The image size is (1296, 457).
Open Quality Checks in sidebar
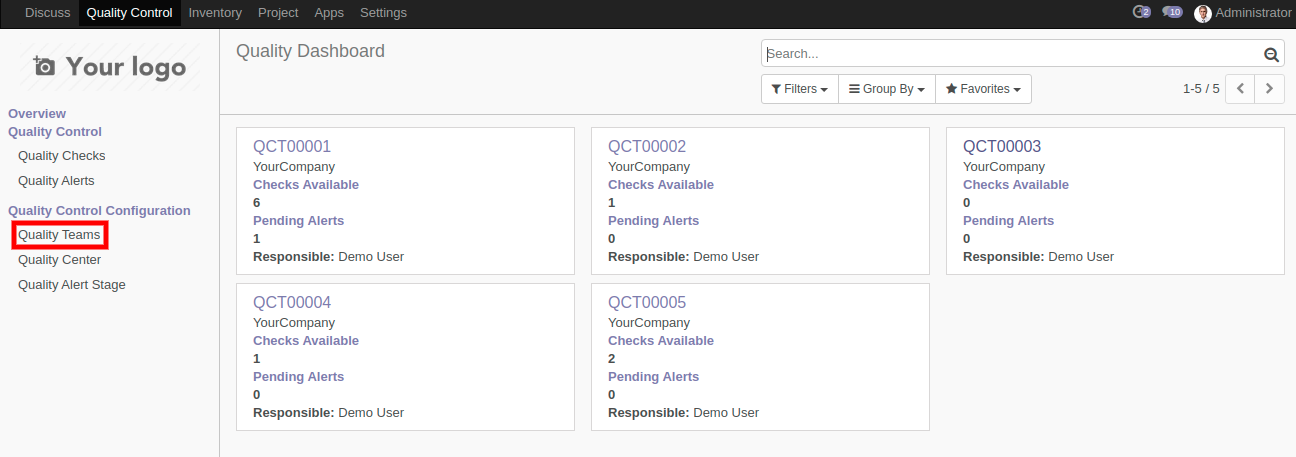coord(61,156)
